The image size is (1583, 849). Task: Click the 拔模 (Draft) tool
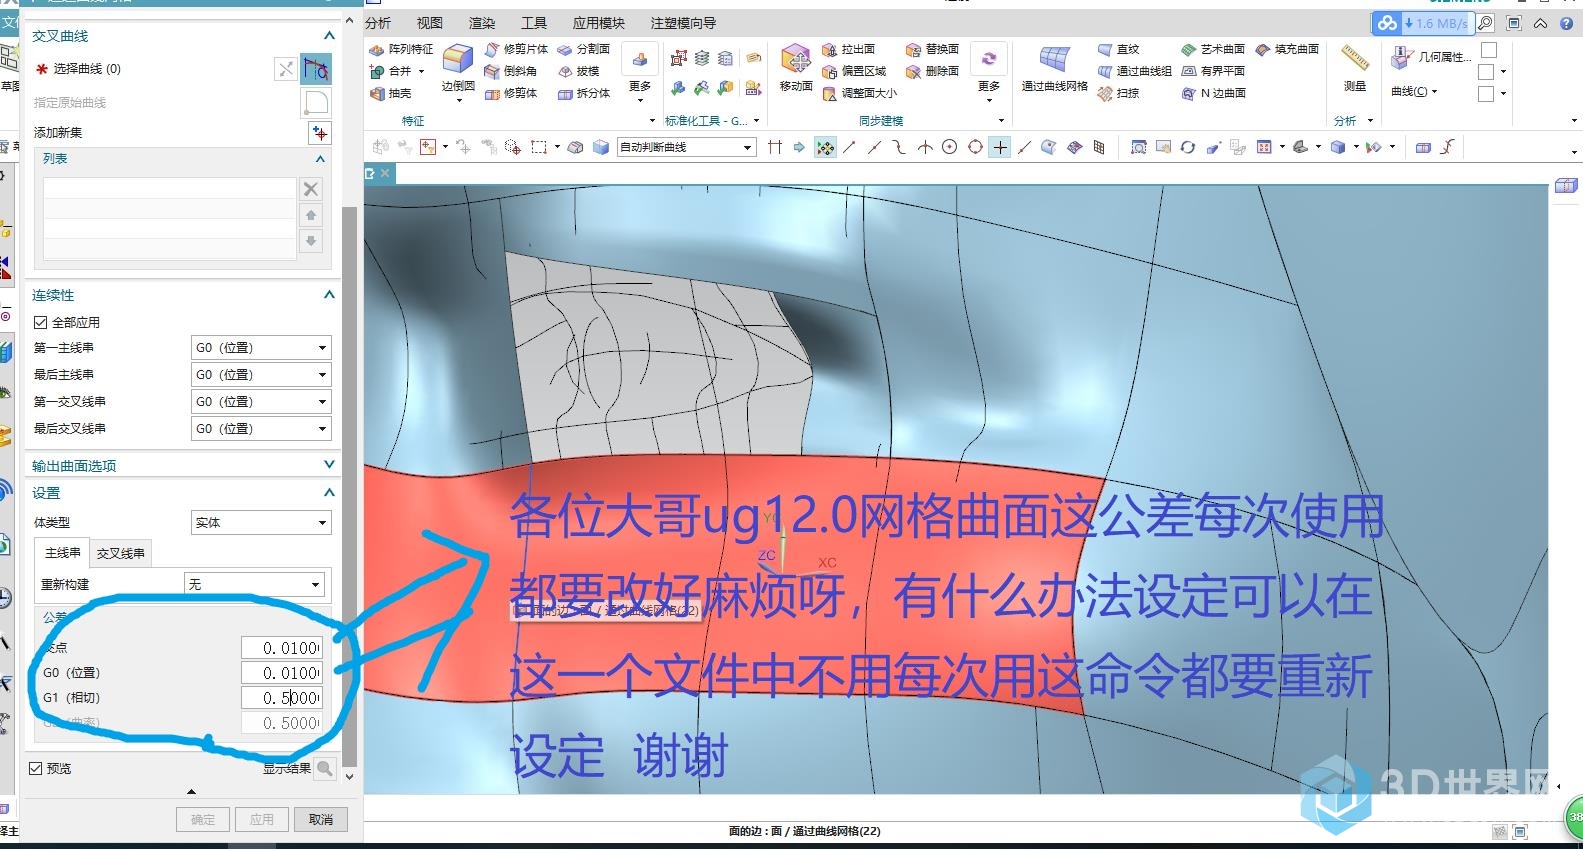[x=579, y=71]
